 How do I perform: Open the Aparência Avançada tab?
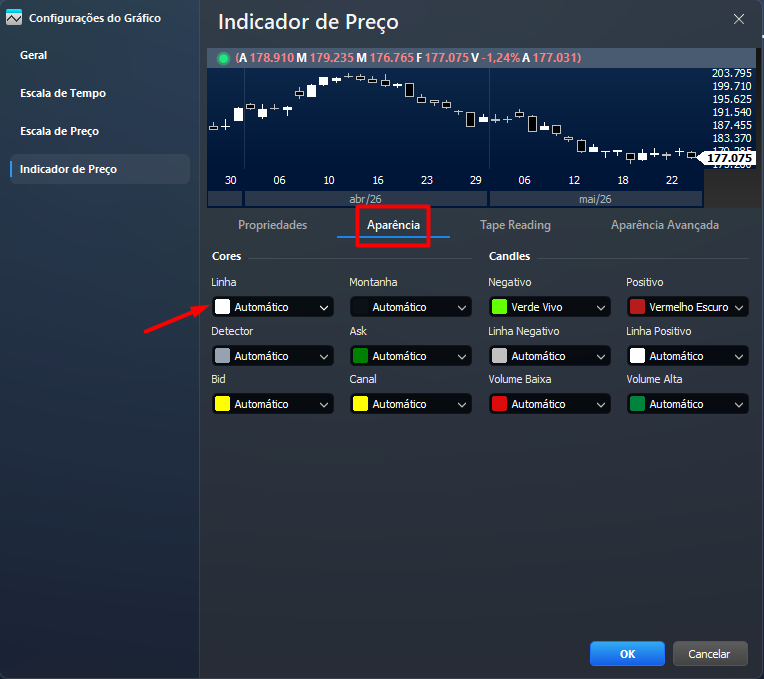tap(665, 225)
